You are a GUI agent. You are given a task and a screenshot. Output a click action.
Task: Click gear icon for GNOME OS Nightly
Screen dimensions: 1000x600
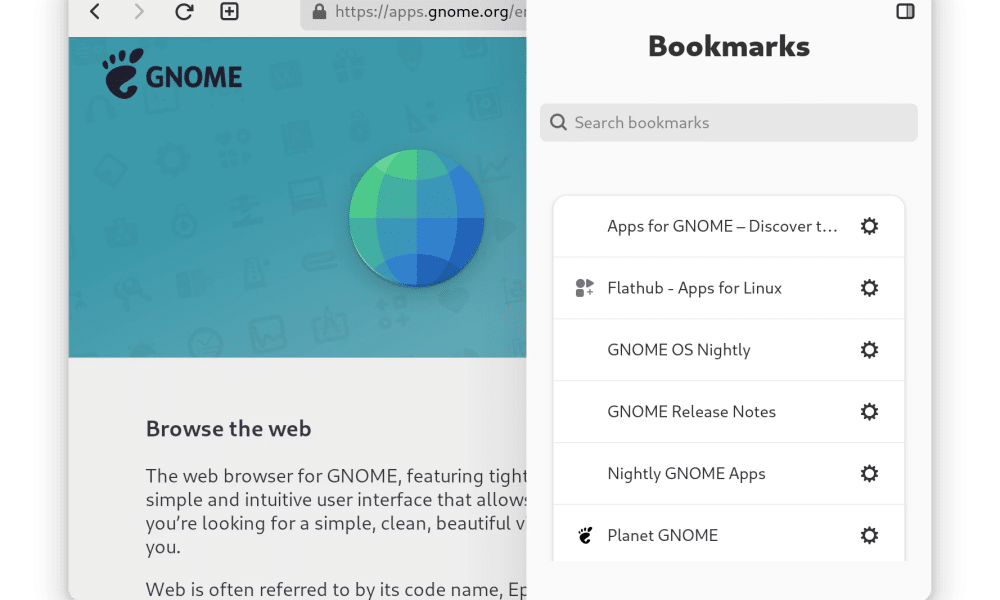[x=869, y=350]
